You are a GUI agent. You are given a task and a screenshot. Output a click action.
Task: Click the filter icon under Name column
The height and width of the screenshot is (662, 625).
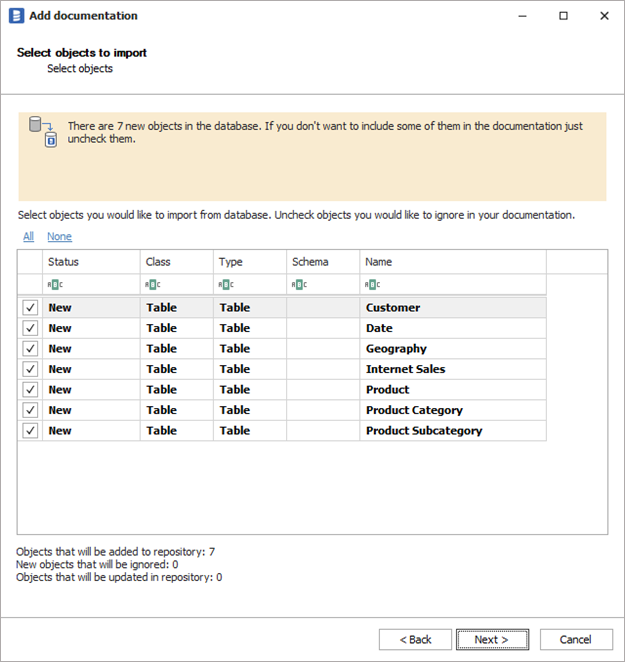click(x=373, y=285)
